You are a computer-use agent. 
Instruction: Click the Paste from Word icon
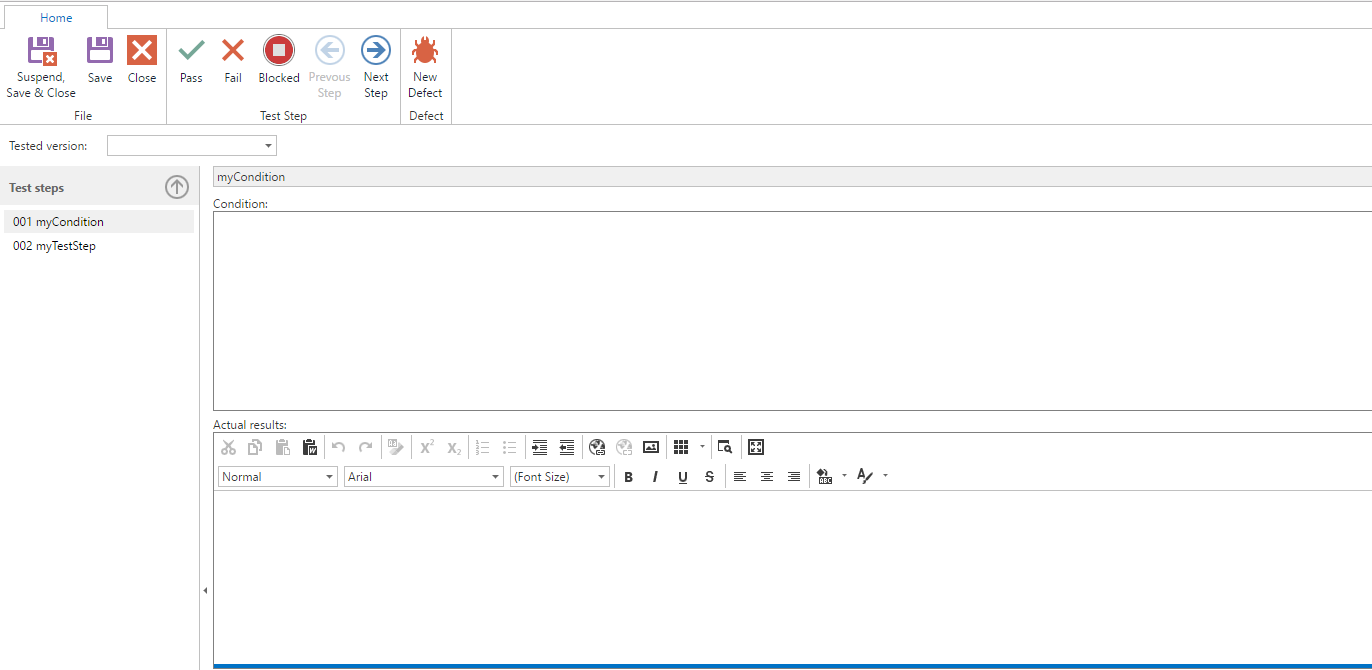click(310, 447)
